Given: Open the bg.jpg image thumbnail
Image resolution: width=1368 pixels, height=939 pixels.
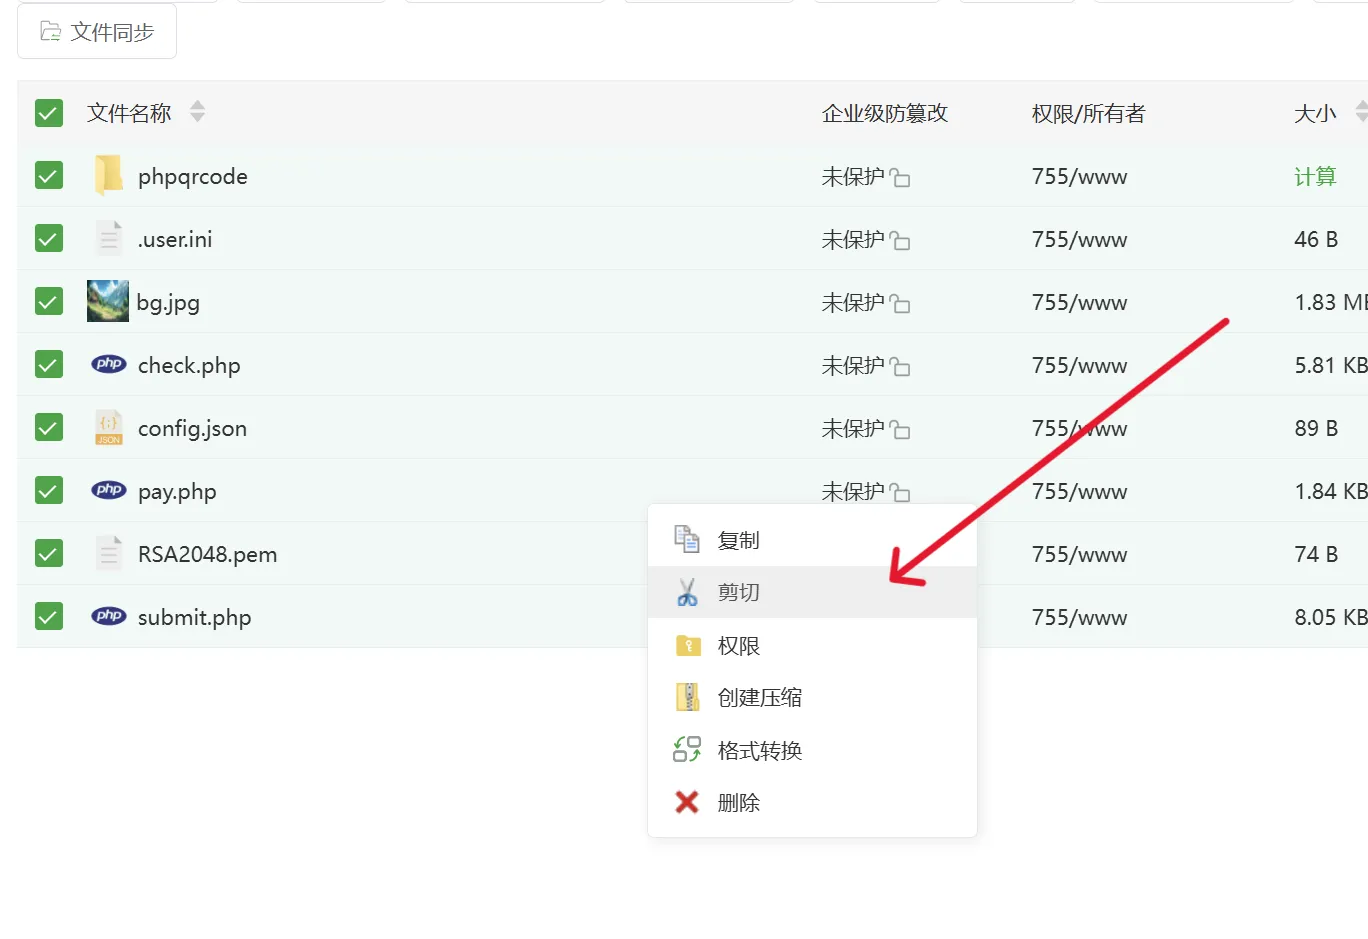Looking at the screenshot, I should (x=108, y=301).
